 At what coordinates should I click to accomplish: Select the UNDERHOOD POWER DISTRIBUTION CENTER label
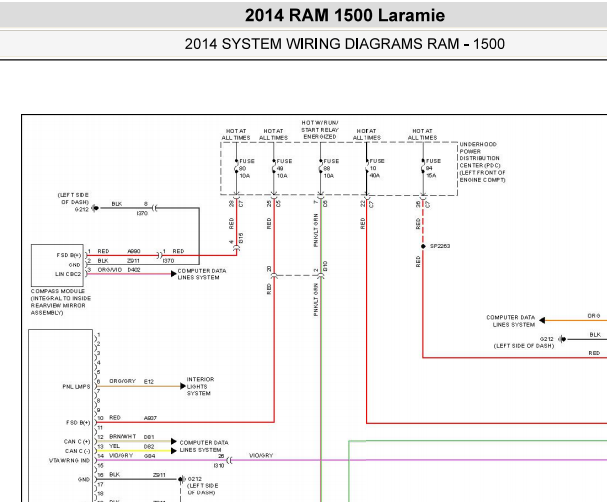tap(482, 162)
